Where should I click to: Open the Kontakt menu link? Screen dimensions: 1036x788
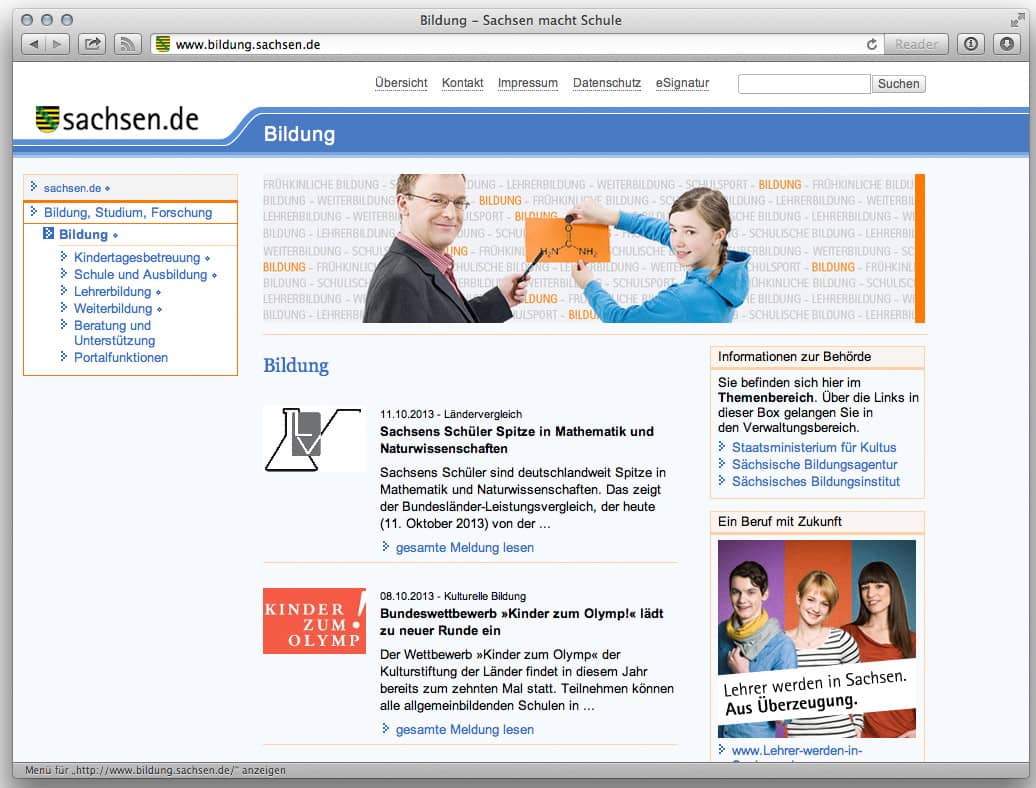pyautogui.click(x=462, y=83)
